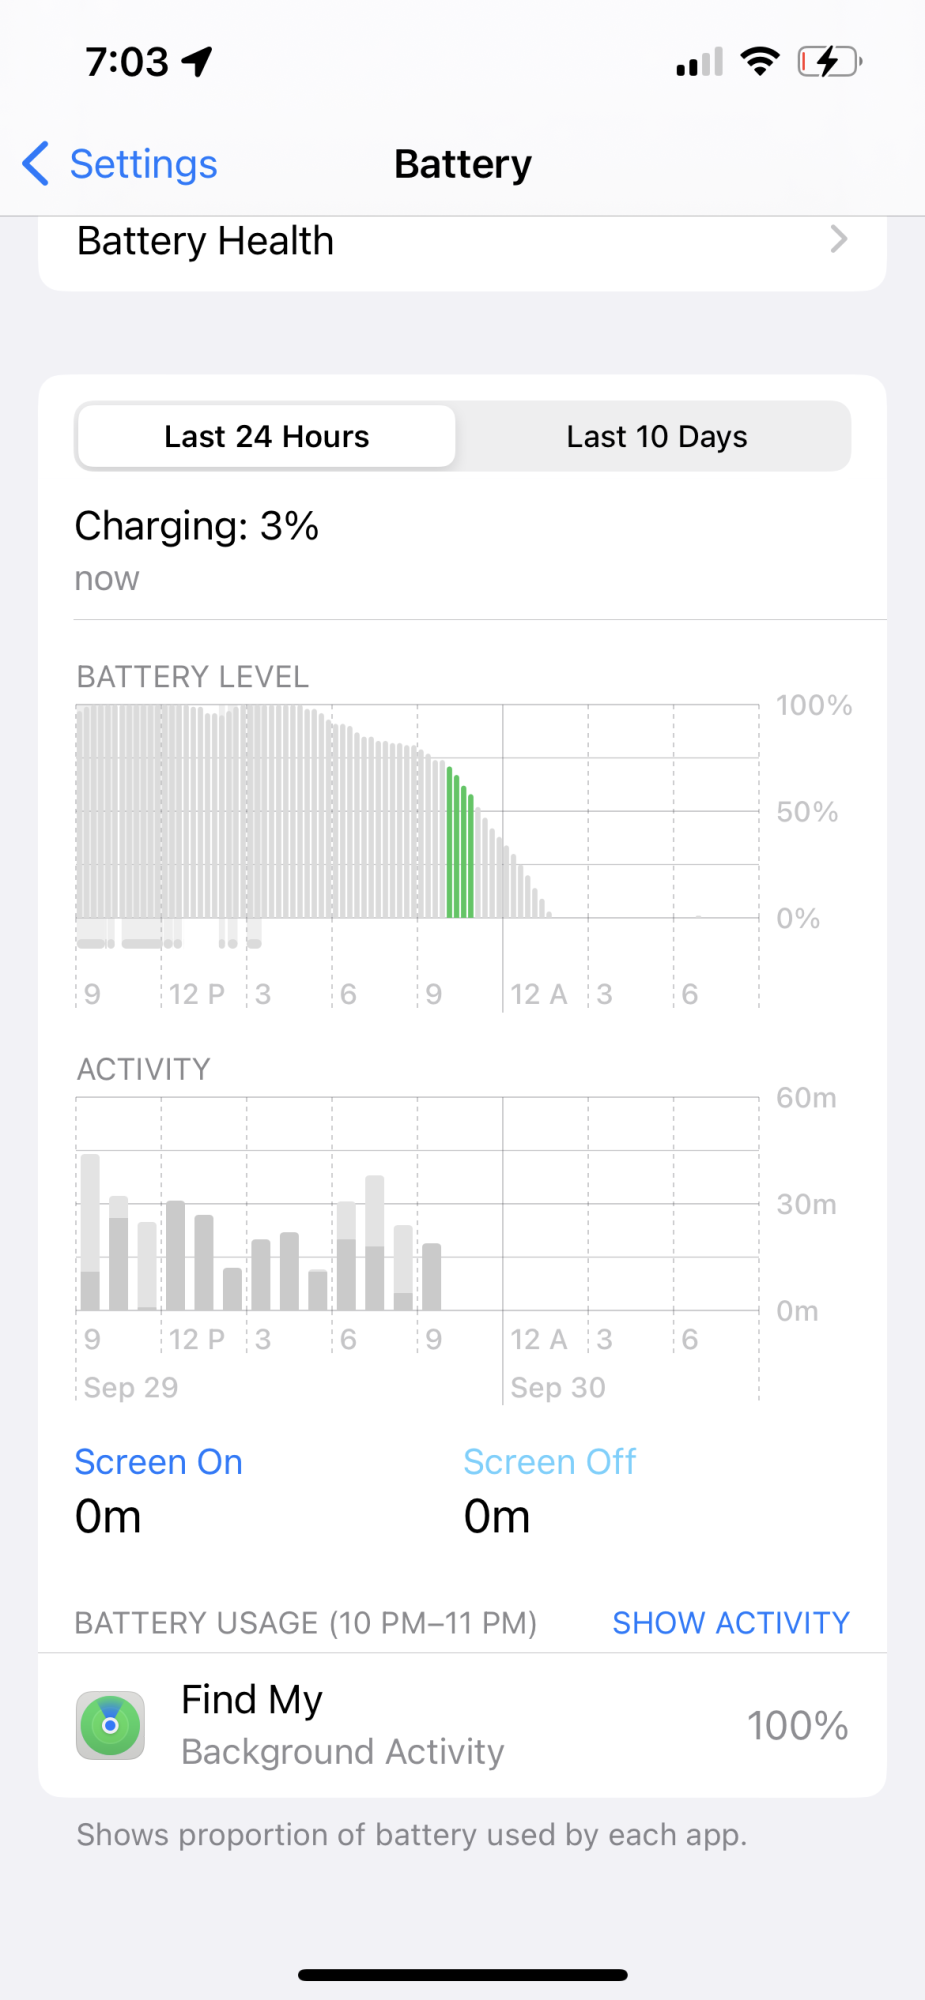925x2000 pixels.
Task: Tap the back chevron icon
Action: 36,164
